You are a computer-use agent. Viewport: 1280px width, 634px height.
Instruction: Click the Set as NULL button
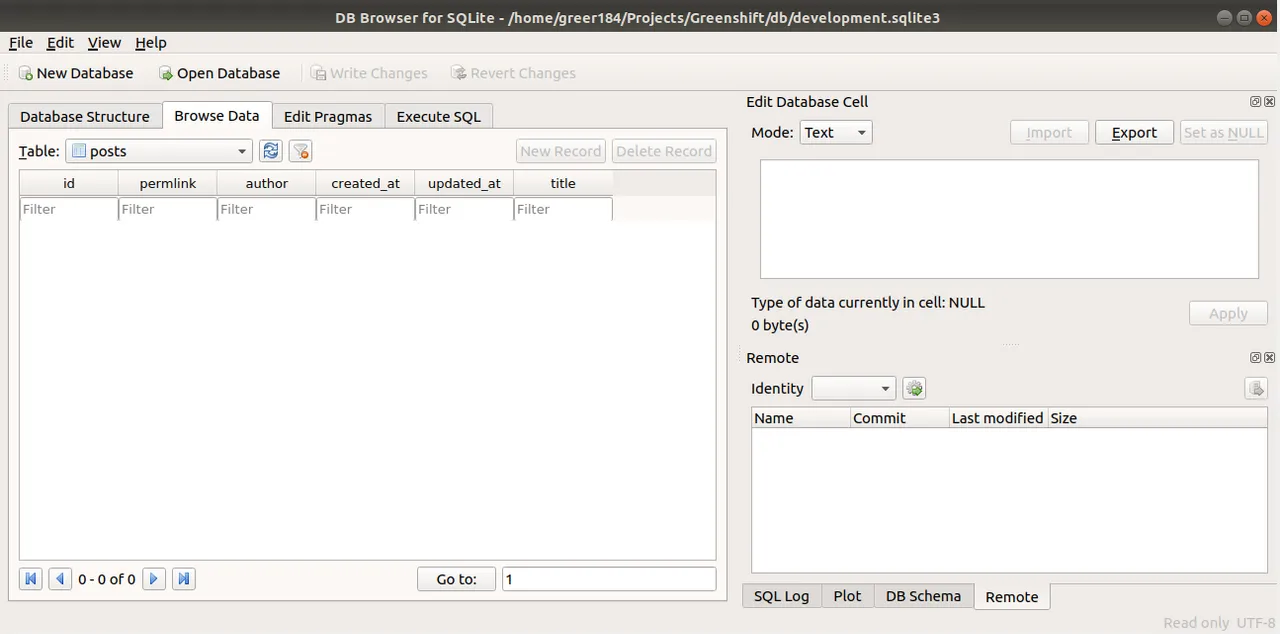(x=1224, y=132)
